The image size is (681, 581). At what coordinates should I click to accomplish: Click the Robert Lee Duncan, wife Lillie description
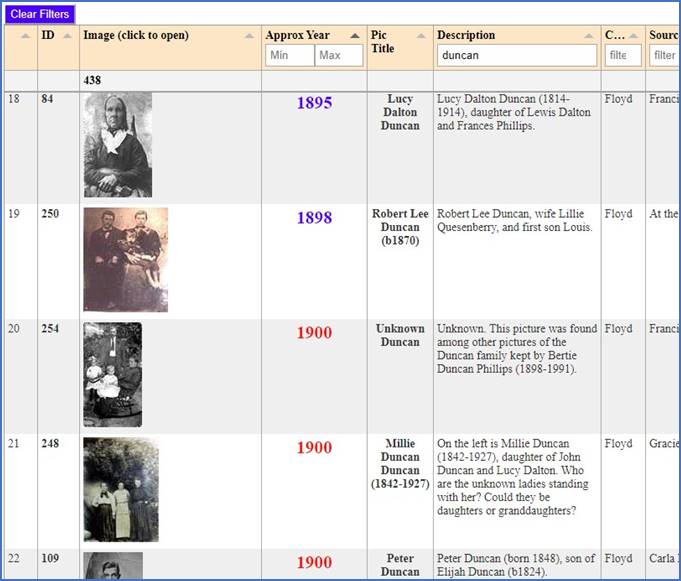click(x=515, y=220)
